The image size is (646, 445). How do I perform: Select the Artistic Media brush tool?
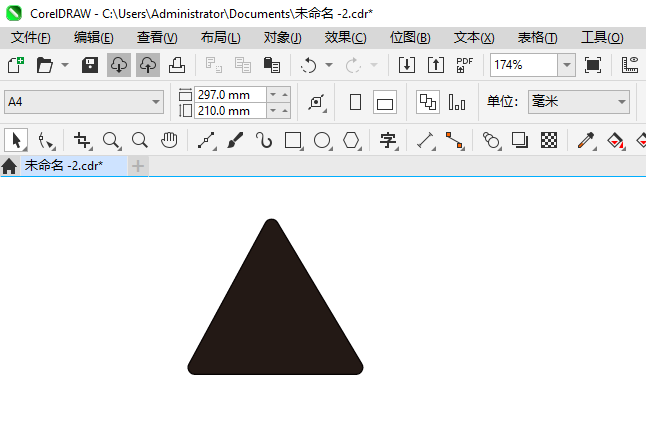pos(235,141)
